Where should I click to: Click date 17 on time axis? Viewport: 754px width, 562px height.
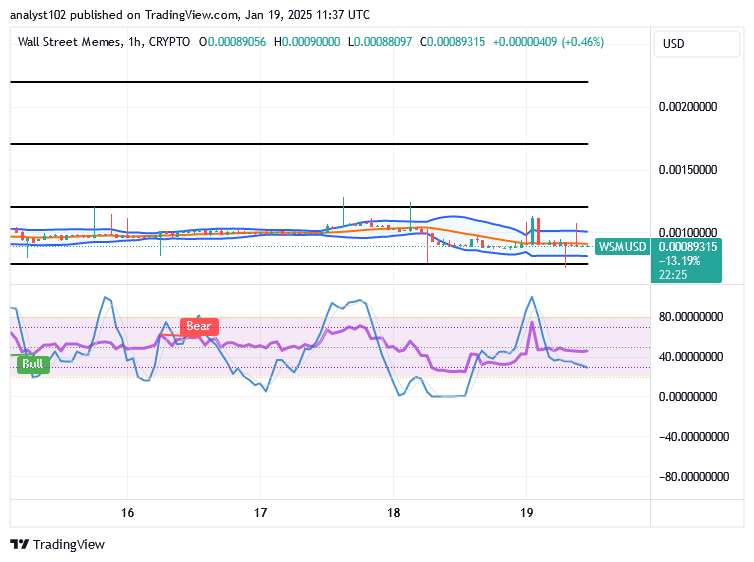pyautogui.click(x=261, y=512)
